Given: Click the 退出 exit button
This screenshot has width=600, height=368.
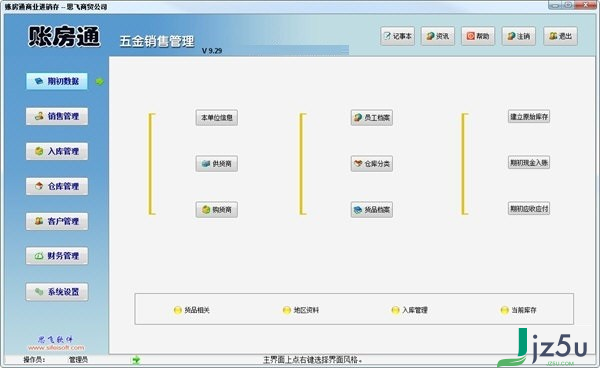Looking at the screenshot, I should coord(561,36).
